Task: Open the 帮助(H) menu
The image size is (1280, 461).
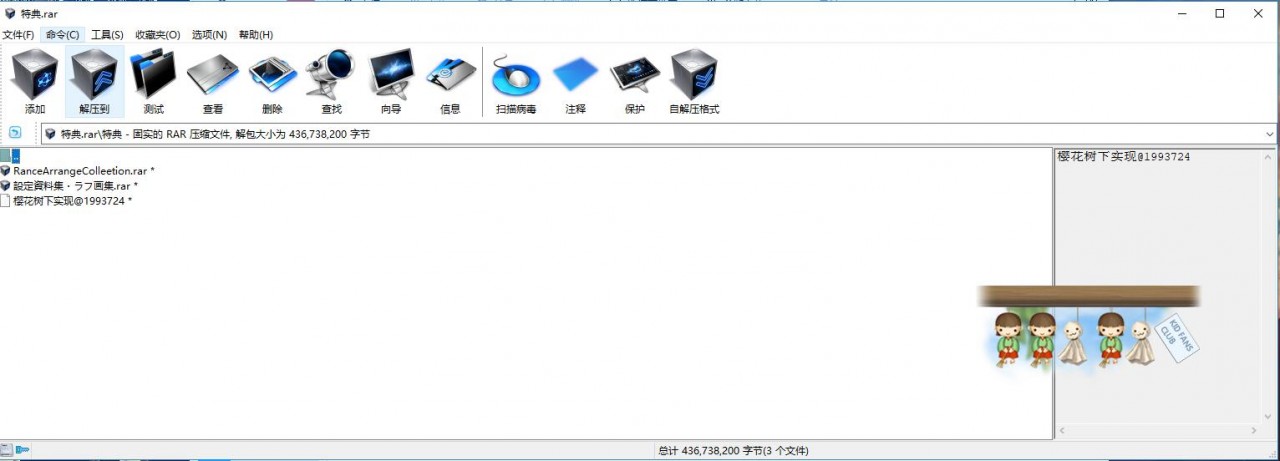Action: click(255, 34)
